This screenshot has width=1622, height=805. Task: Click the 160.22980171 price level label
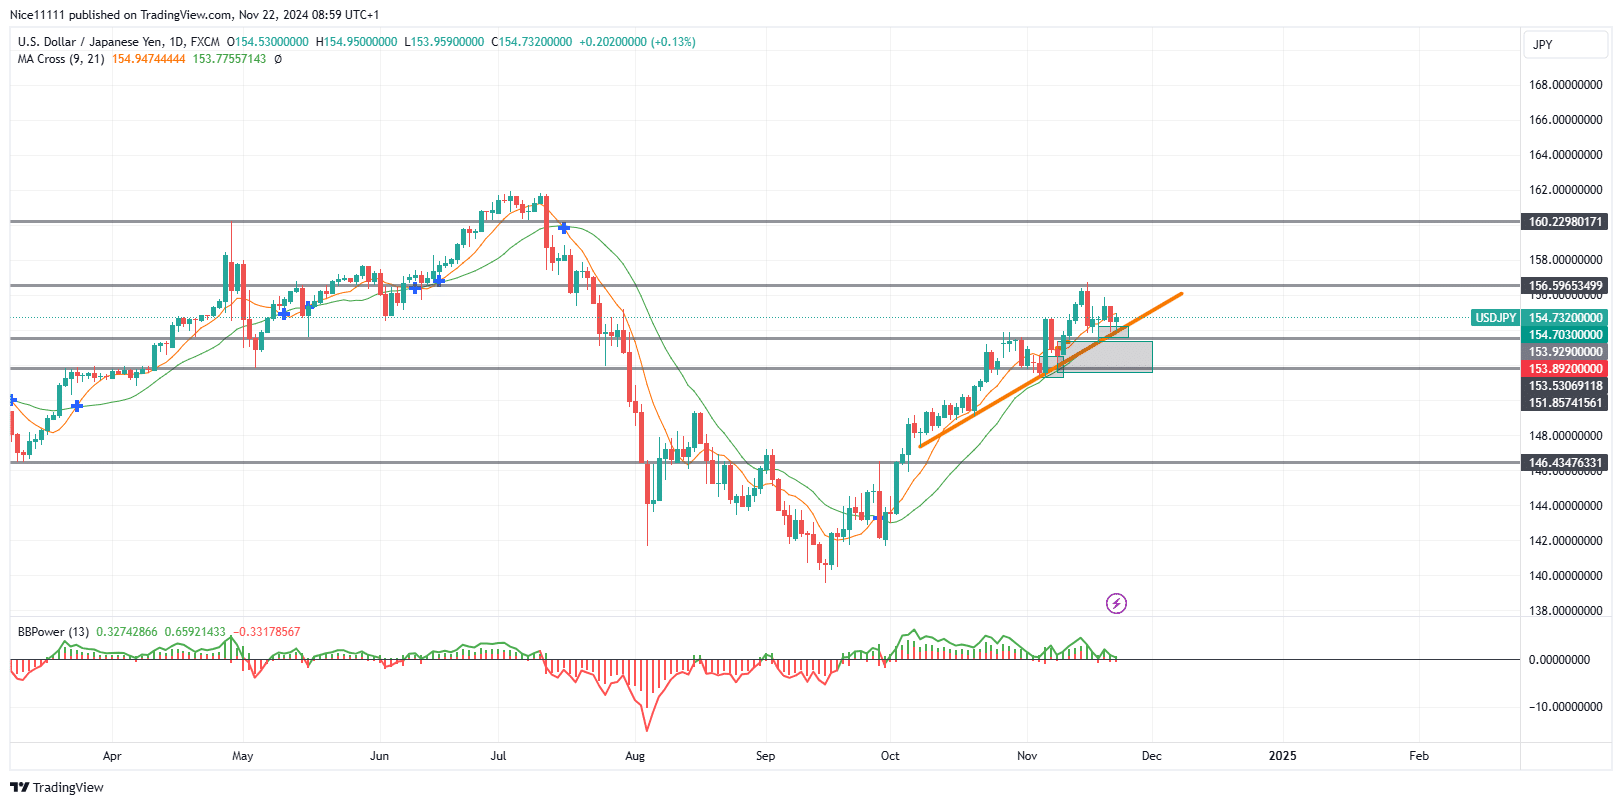pyautogui.click(x=1565, y=222)
